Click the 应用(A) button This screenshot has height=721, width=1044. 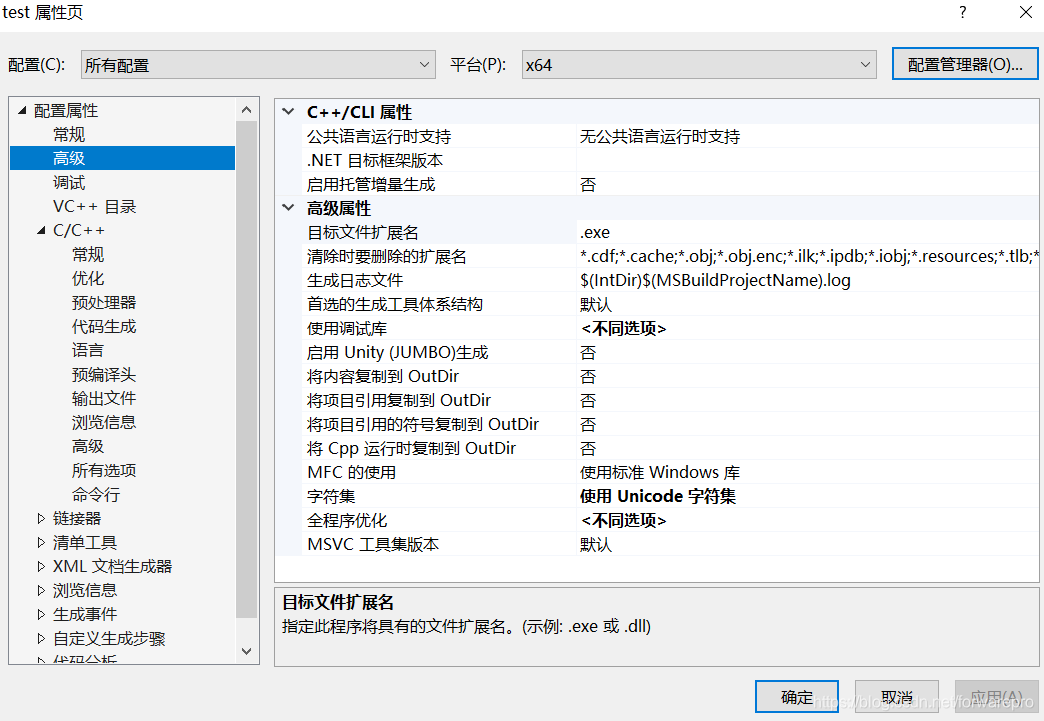tap(996, 696)
